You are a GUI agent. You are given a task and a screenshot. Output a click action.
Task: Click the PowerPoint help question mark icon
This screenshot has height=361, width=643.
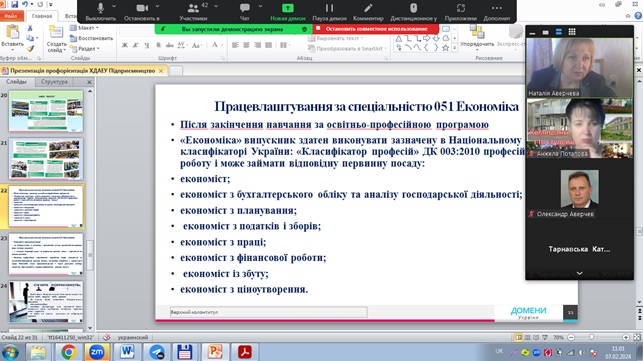pyautogui.click(x=638, y=16)
